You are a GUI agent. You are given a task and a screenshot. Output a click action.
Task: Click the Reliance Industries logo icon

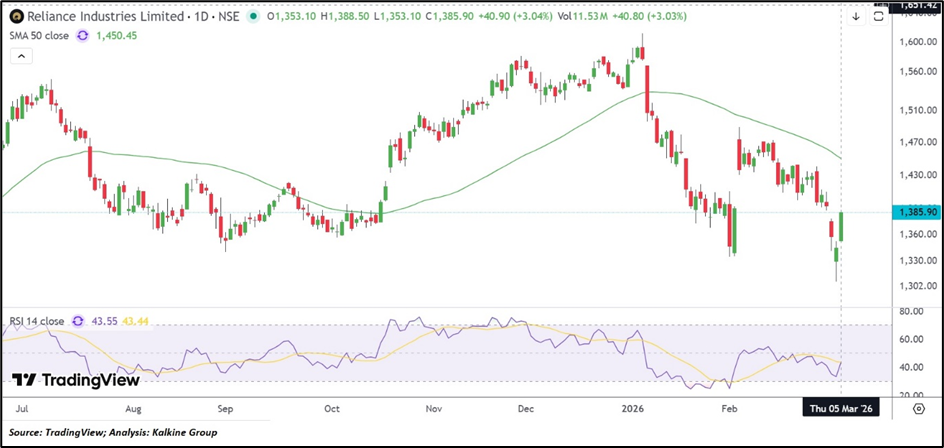click(16, 17)
